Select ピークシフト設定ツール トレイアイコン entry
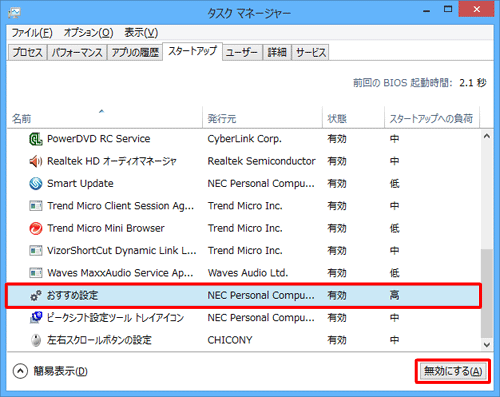This screenshot has width=500, height=397. click(115, 317)
